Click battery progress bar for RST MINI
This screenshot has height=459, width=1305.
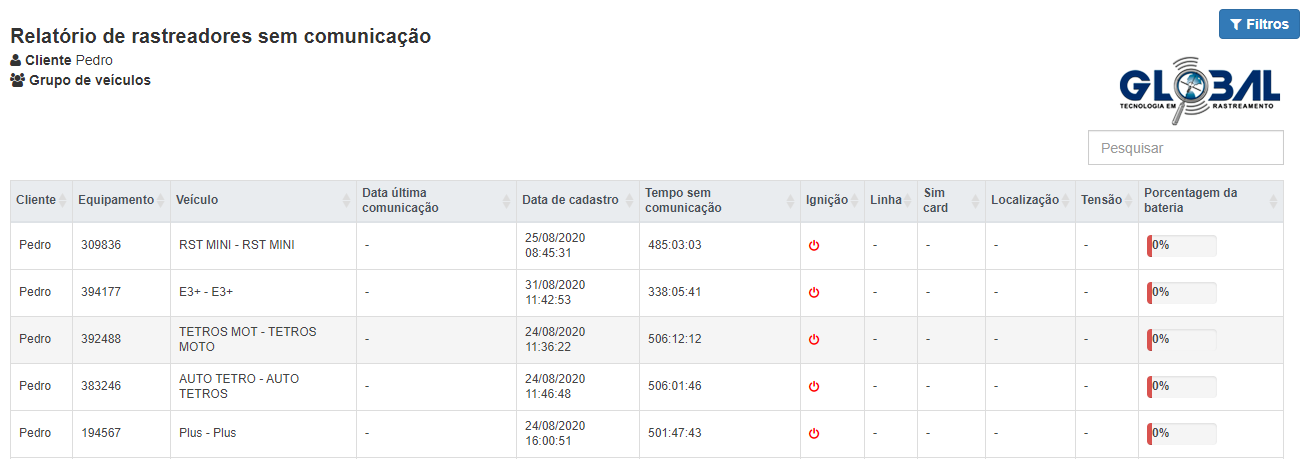tap(1182, 246)
